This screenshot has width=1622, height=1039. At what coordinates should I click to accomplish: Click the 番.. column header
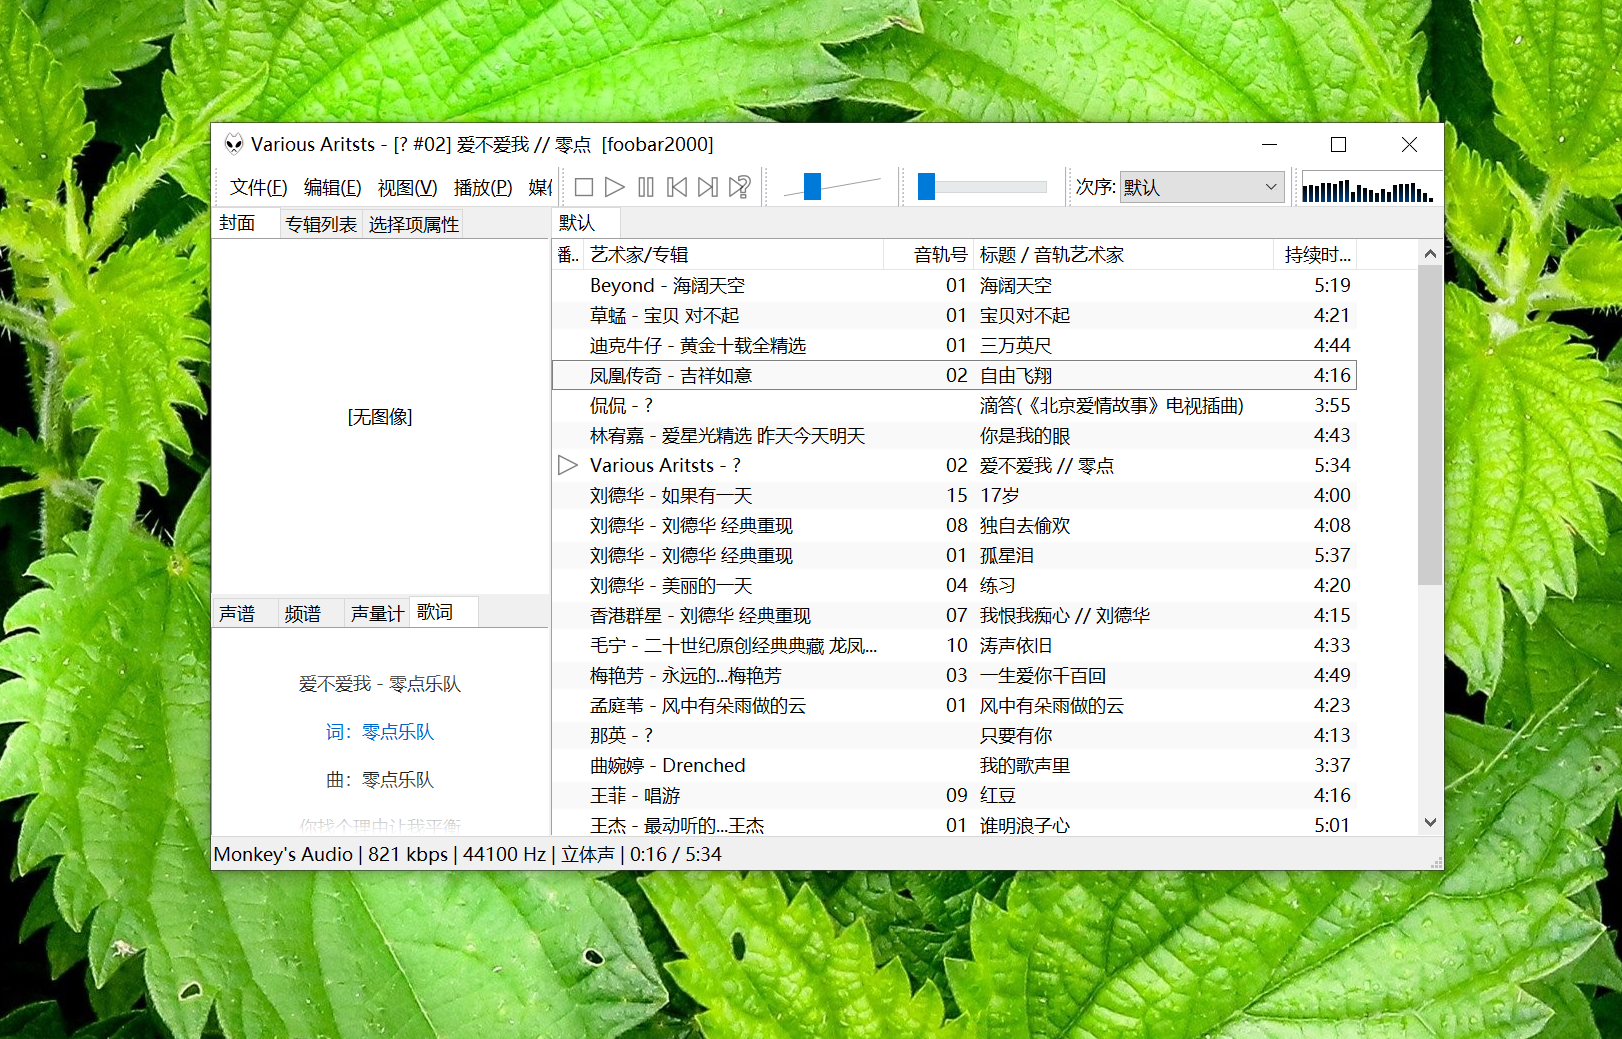tap(568, 255)
